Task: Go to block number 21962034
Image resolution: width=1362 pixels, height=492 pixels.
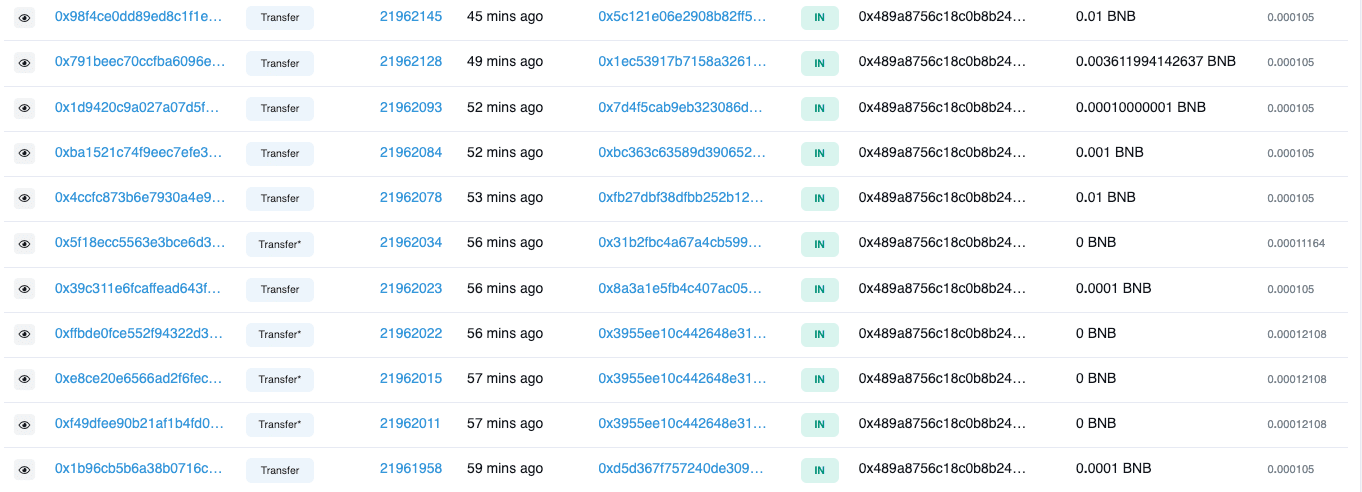Action: coord(411,242)
